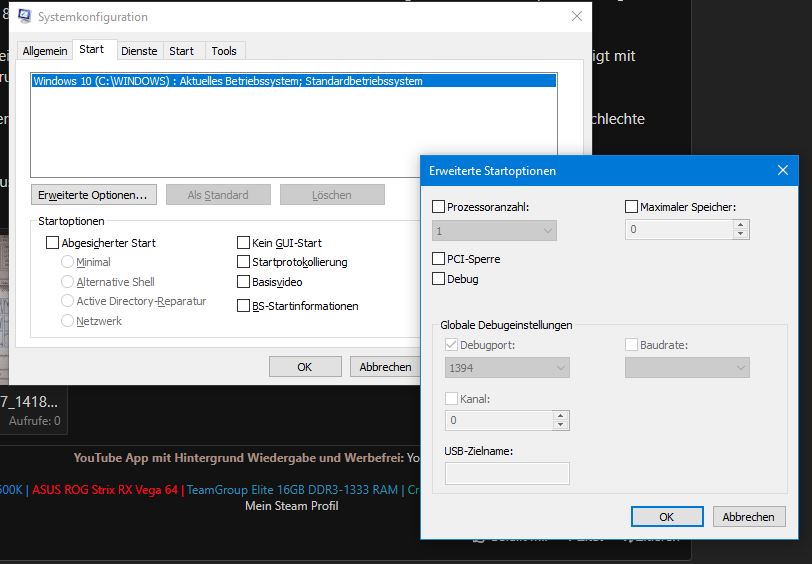Increase Kanal value with up arrow
812x564 pixels.
pyautogui.click(x=561, y=415)
